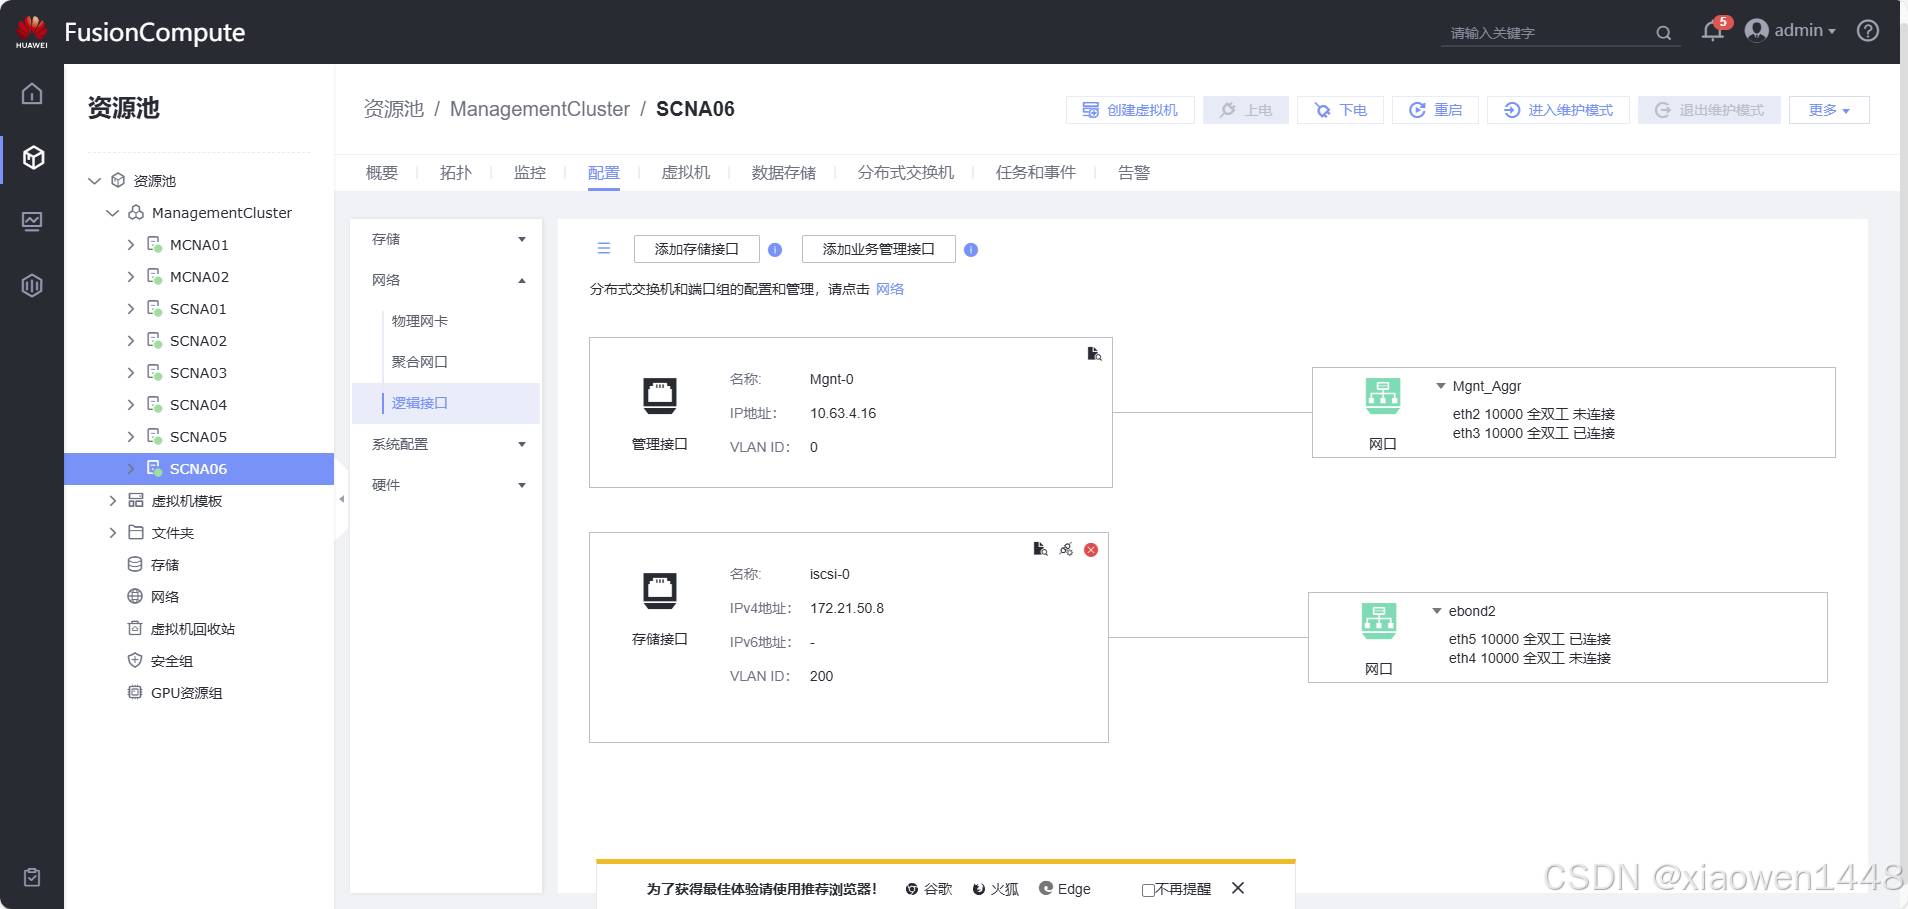
Task: Follow the 网络 hyperlink
Action: (889, 289)
